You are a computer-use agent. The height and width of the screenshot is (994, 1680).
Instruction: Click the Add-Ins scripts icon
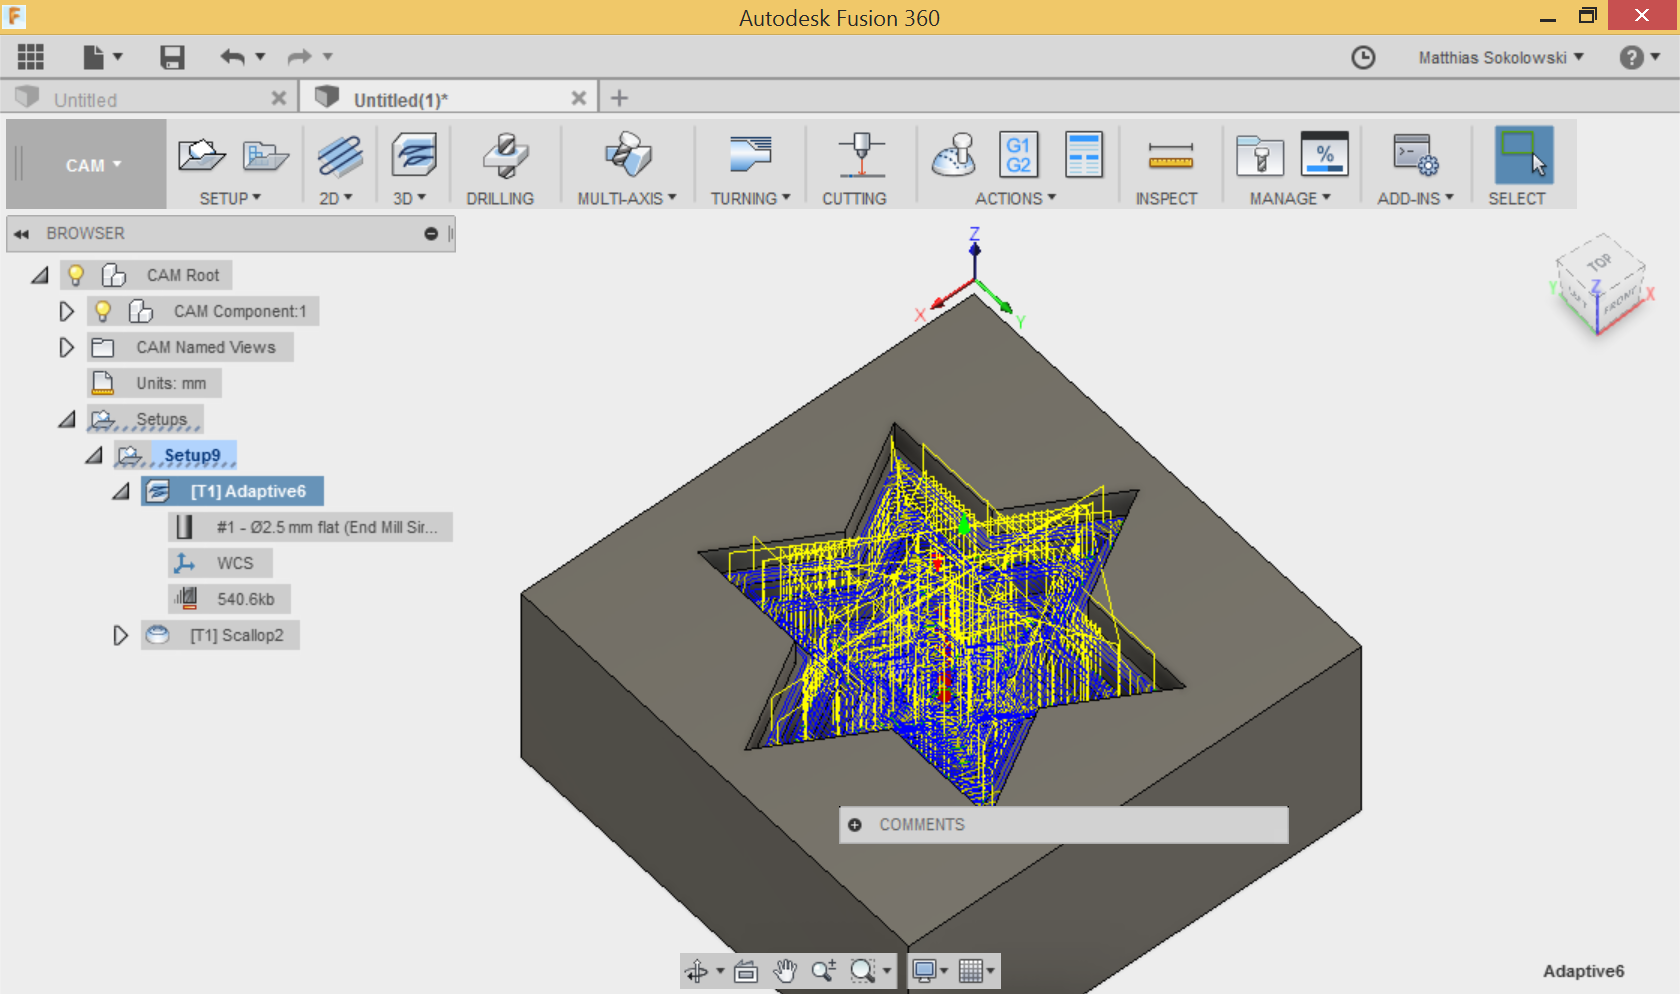coord(1415,155)
